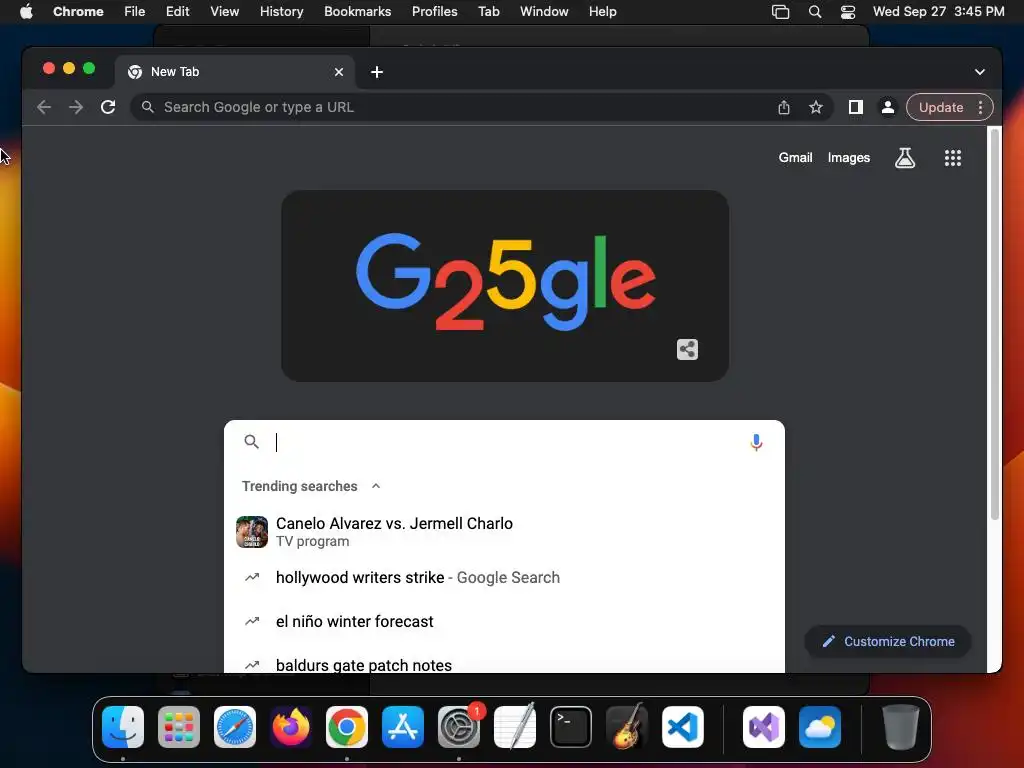Open Stage Manager windows icon in menu bar
Screen dimensions: 1024x768
click(780, 12)
